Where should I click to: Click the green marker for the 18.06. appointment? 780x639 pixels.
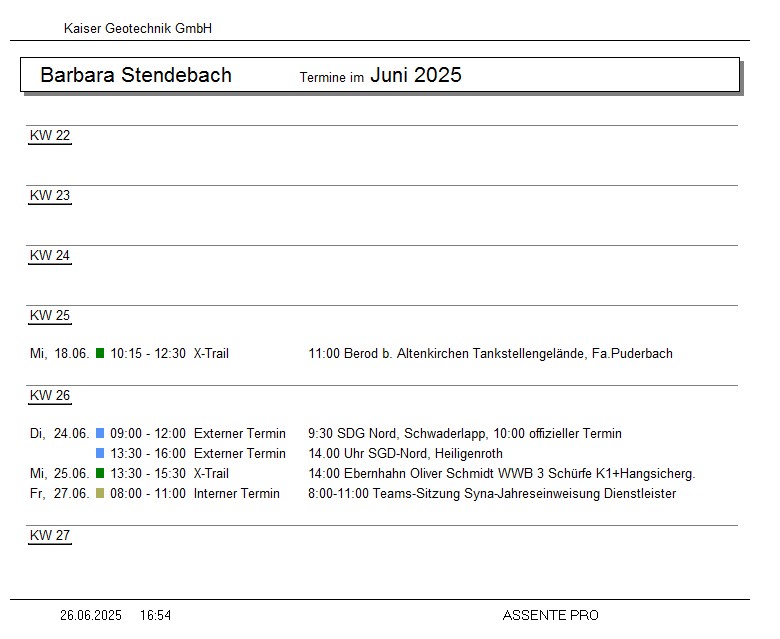(100, 353)
